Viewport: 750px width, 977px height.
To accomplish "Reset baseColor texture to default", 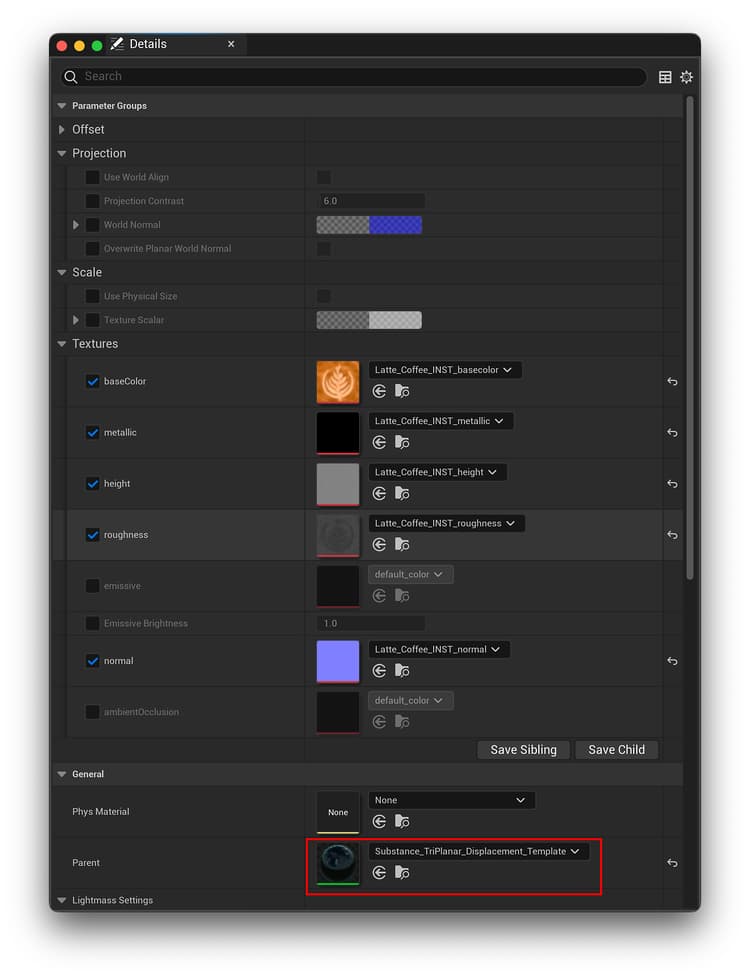I will click(672, 381).
